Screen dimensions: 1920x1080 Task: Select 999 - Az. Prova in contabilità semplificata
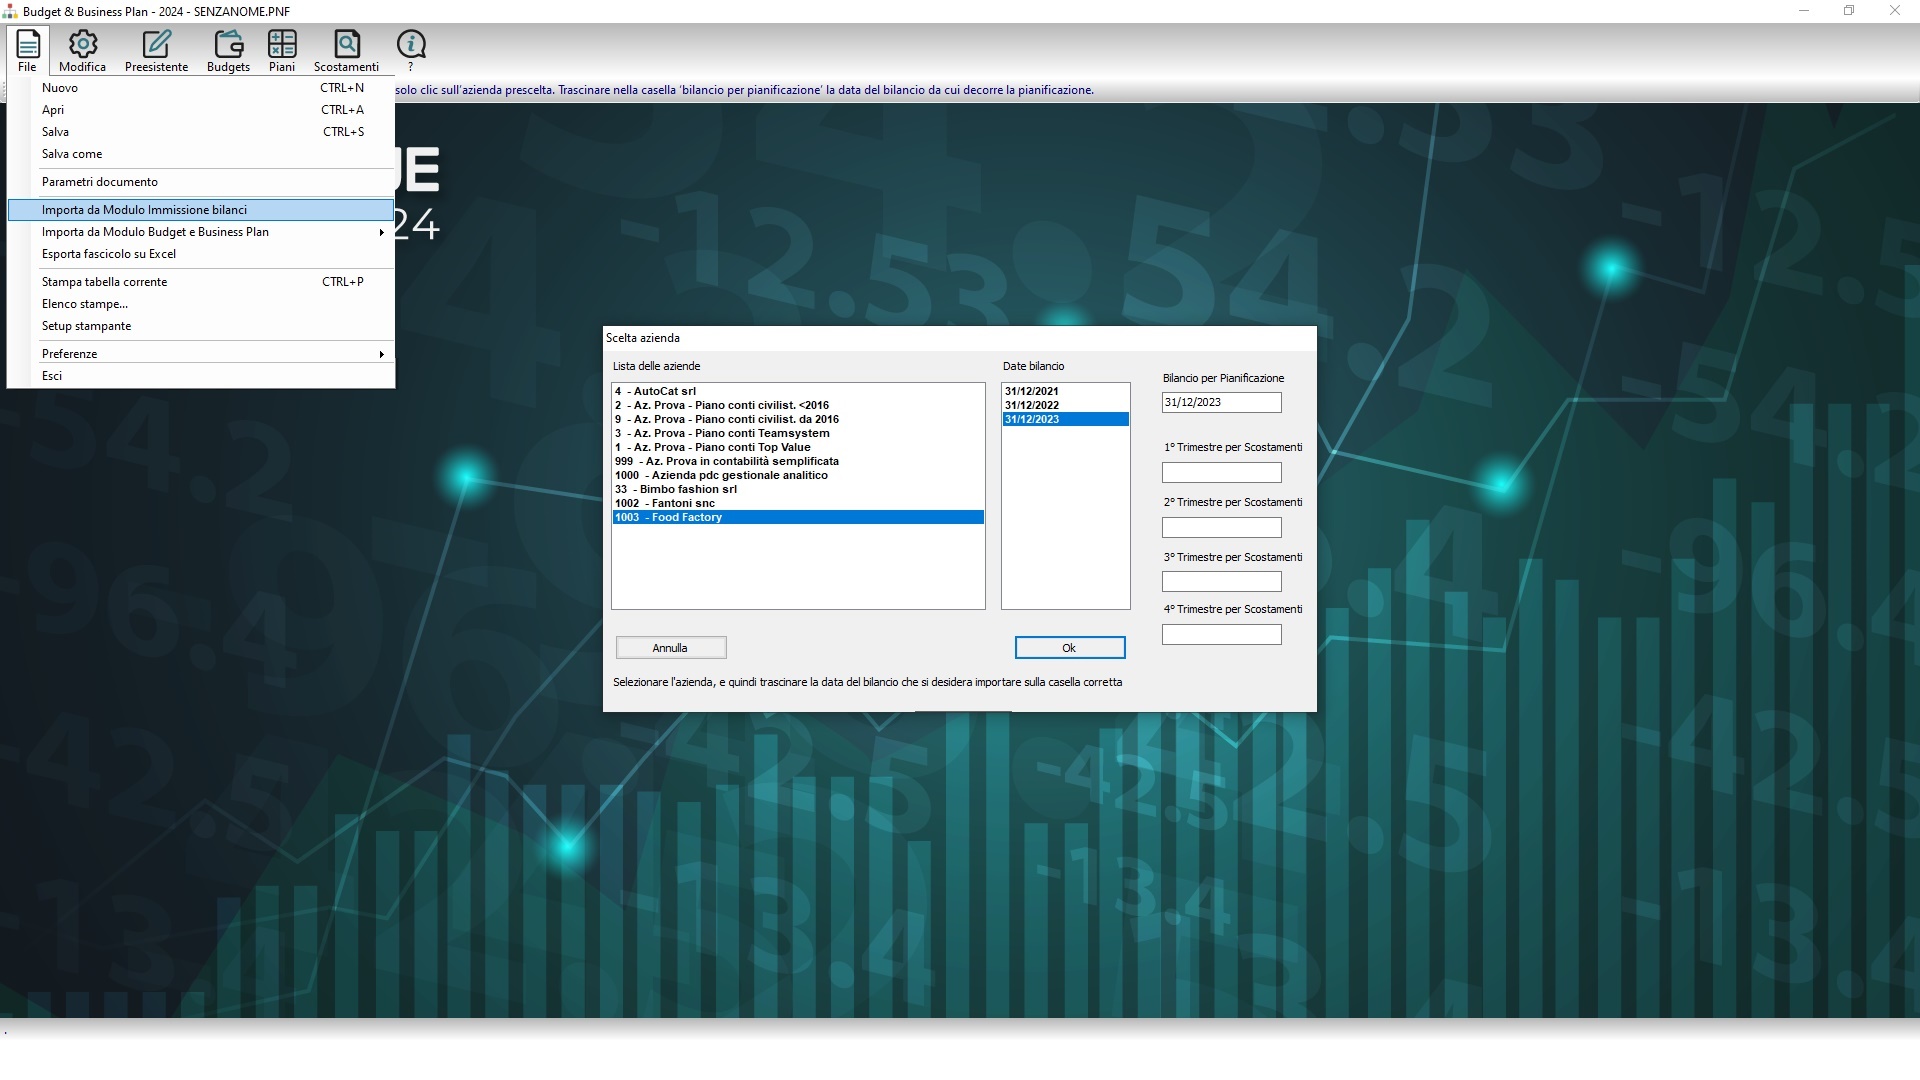[798, 461]
